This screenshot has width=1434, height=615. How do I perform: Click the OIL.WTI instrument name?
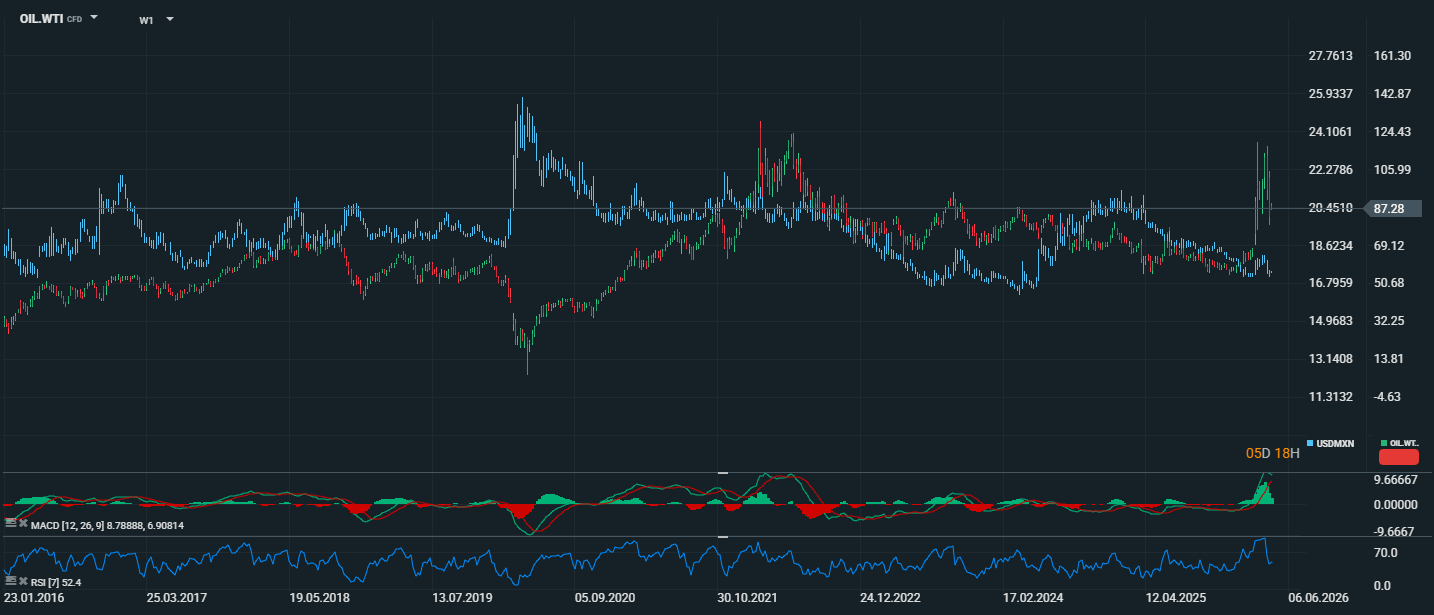tap(41, 18)
